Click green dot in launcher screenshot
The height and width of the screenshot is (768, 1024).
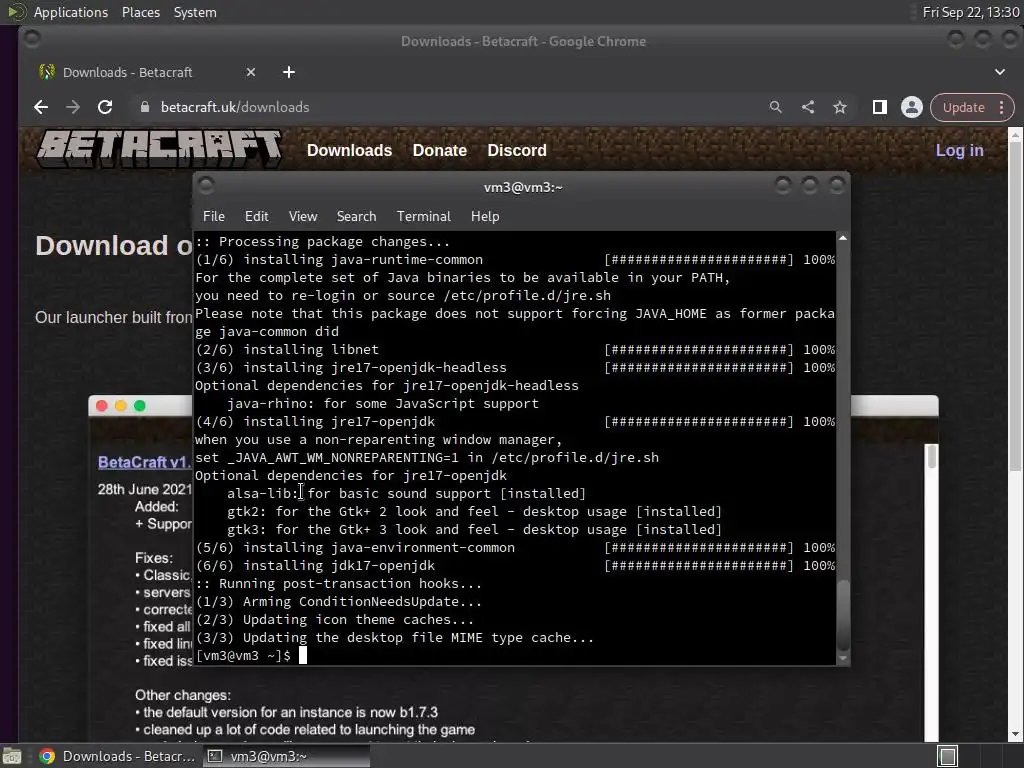coord(140,406)
